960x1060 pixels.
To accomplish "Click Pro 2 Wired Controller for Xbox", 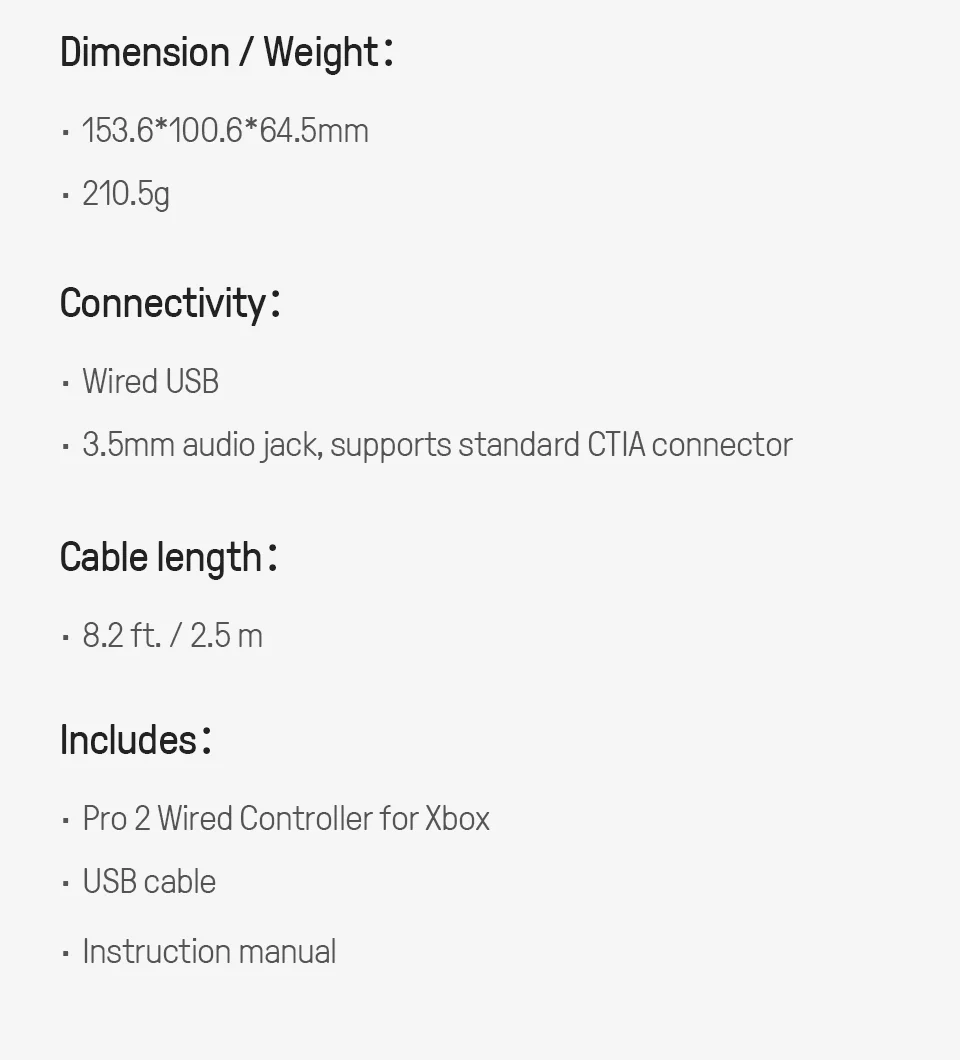I will (286, 819).
